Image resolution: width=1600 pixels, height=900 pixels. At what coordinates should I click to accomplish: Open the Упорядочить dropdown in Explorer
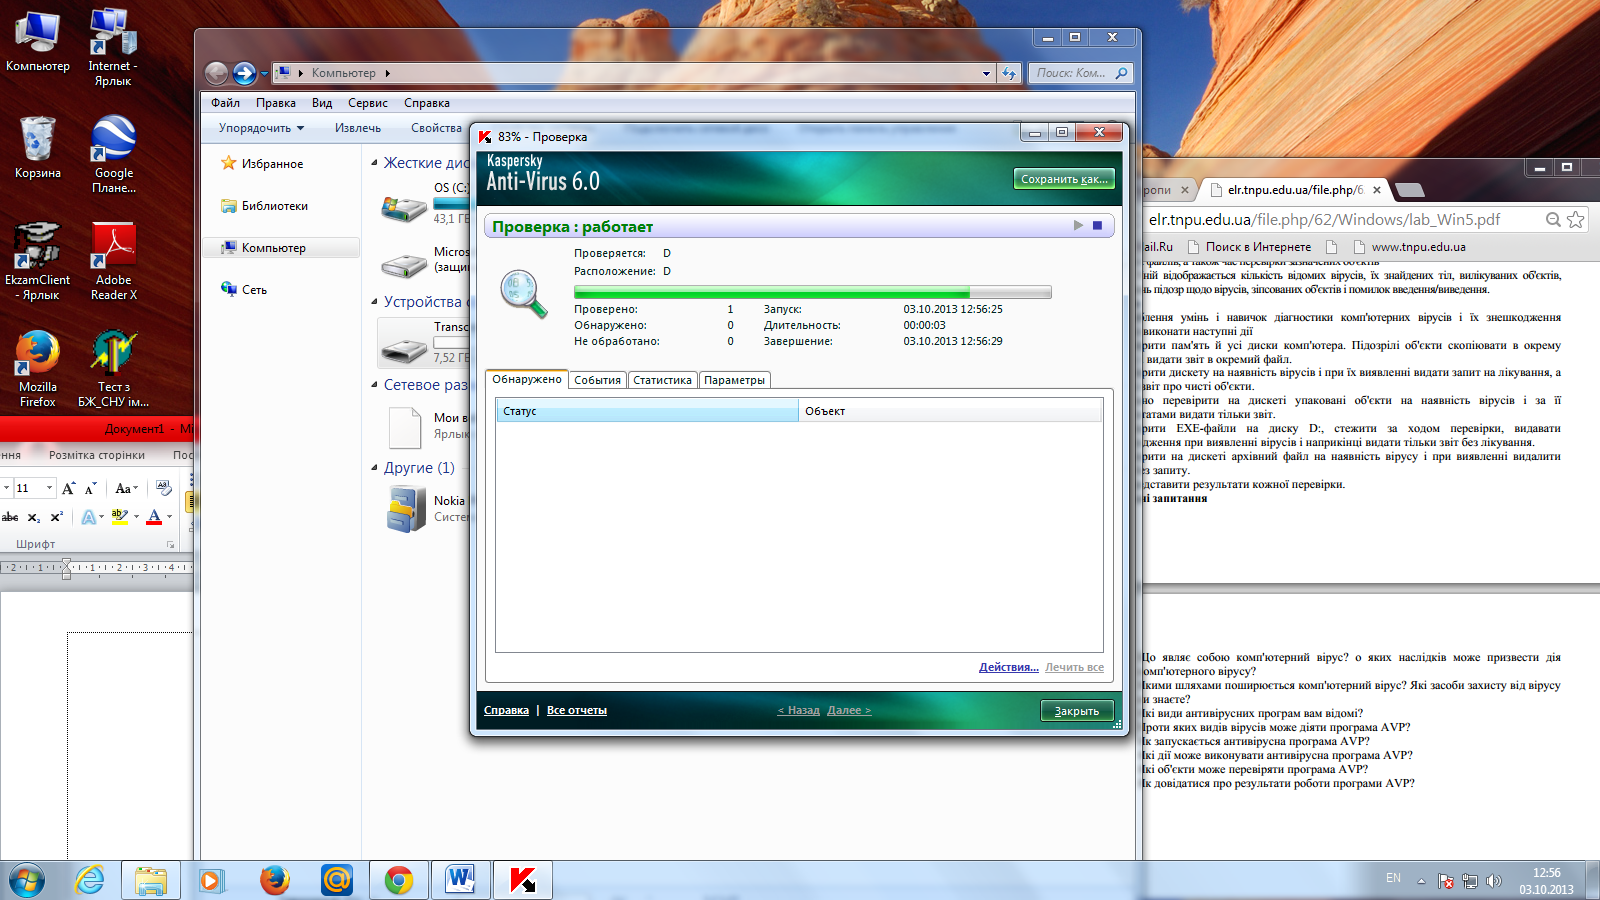coord(261,128)
